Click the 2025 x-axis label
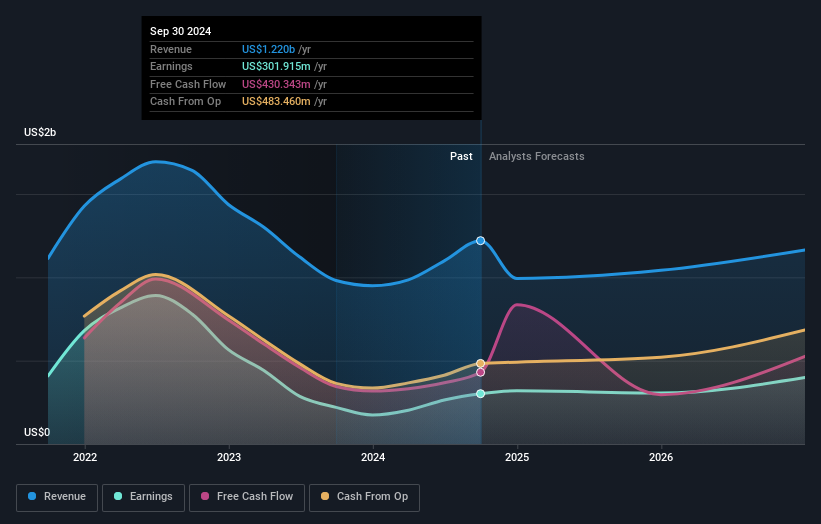821x524 pixels. click(x=517, y=457)
